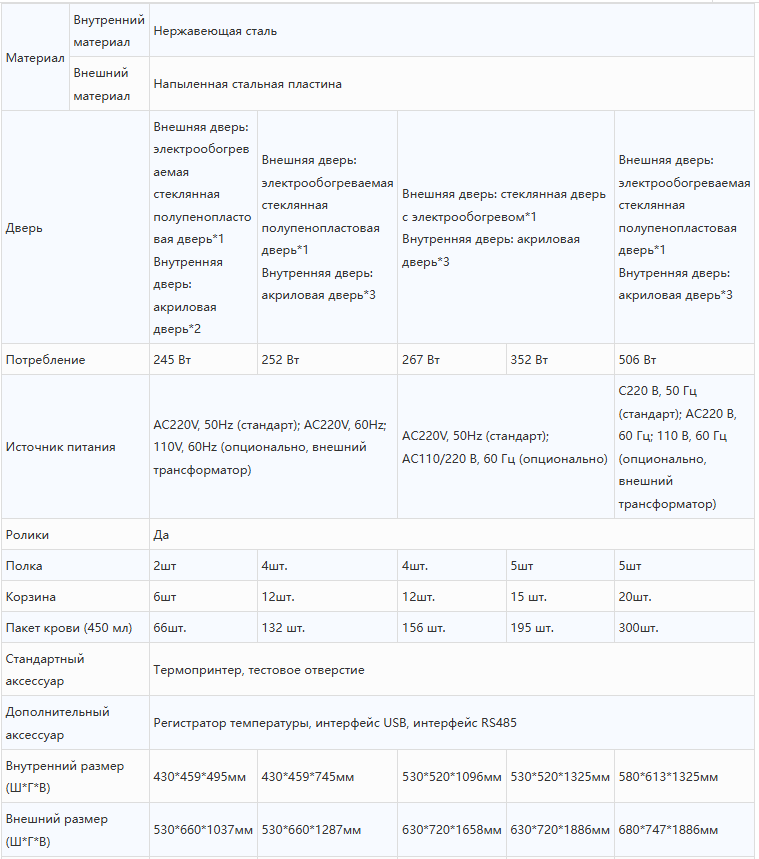Select the 'Ролики' row label
Viewport: 759px width, 859px height.
click(27, 535)
